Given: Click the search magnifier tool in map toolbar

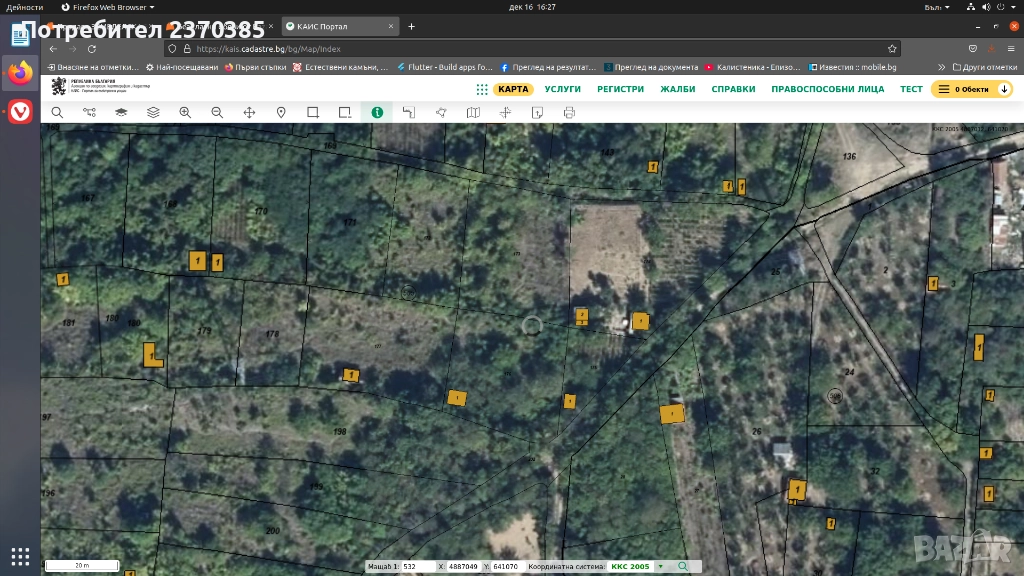Looking at the screenshot, I should click(x=57, y=113).
